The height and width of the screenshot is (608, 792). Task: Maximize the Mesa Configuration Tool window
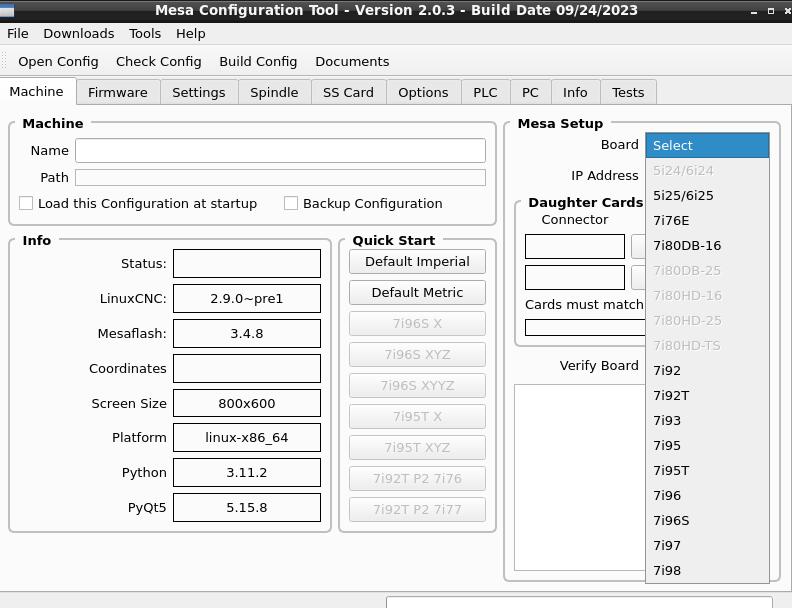771,11
